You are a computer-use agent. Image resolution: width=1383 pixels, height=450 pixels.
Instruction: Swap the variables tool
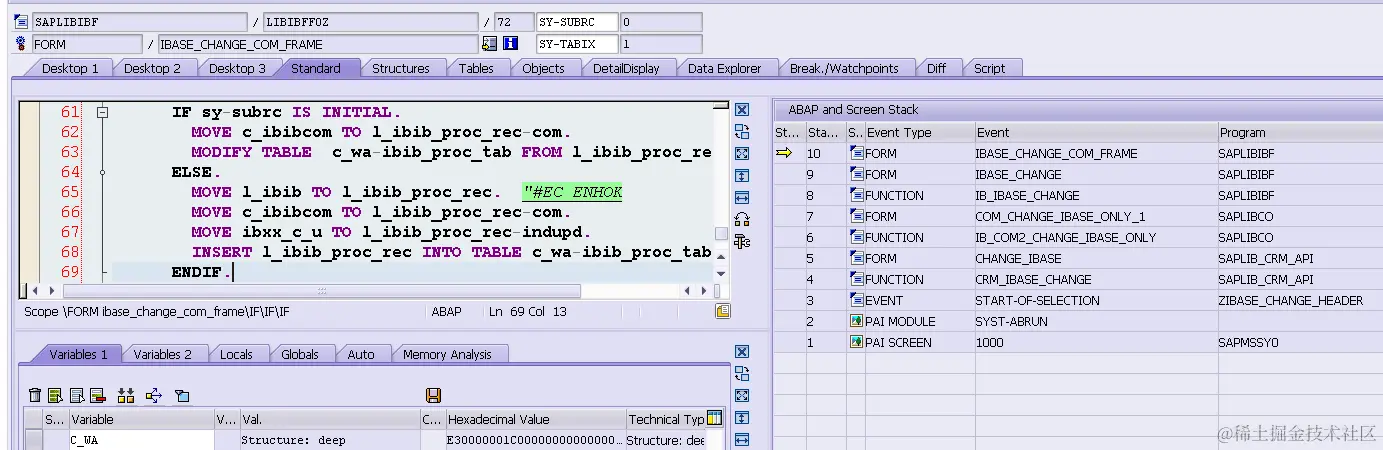[742, 374]
